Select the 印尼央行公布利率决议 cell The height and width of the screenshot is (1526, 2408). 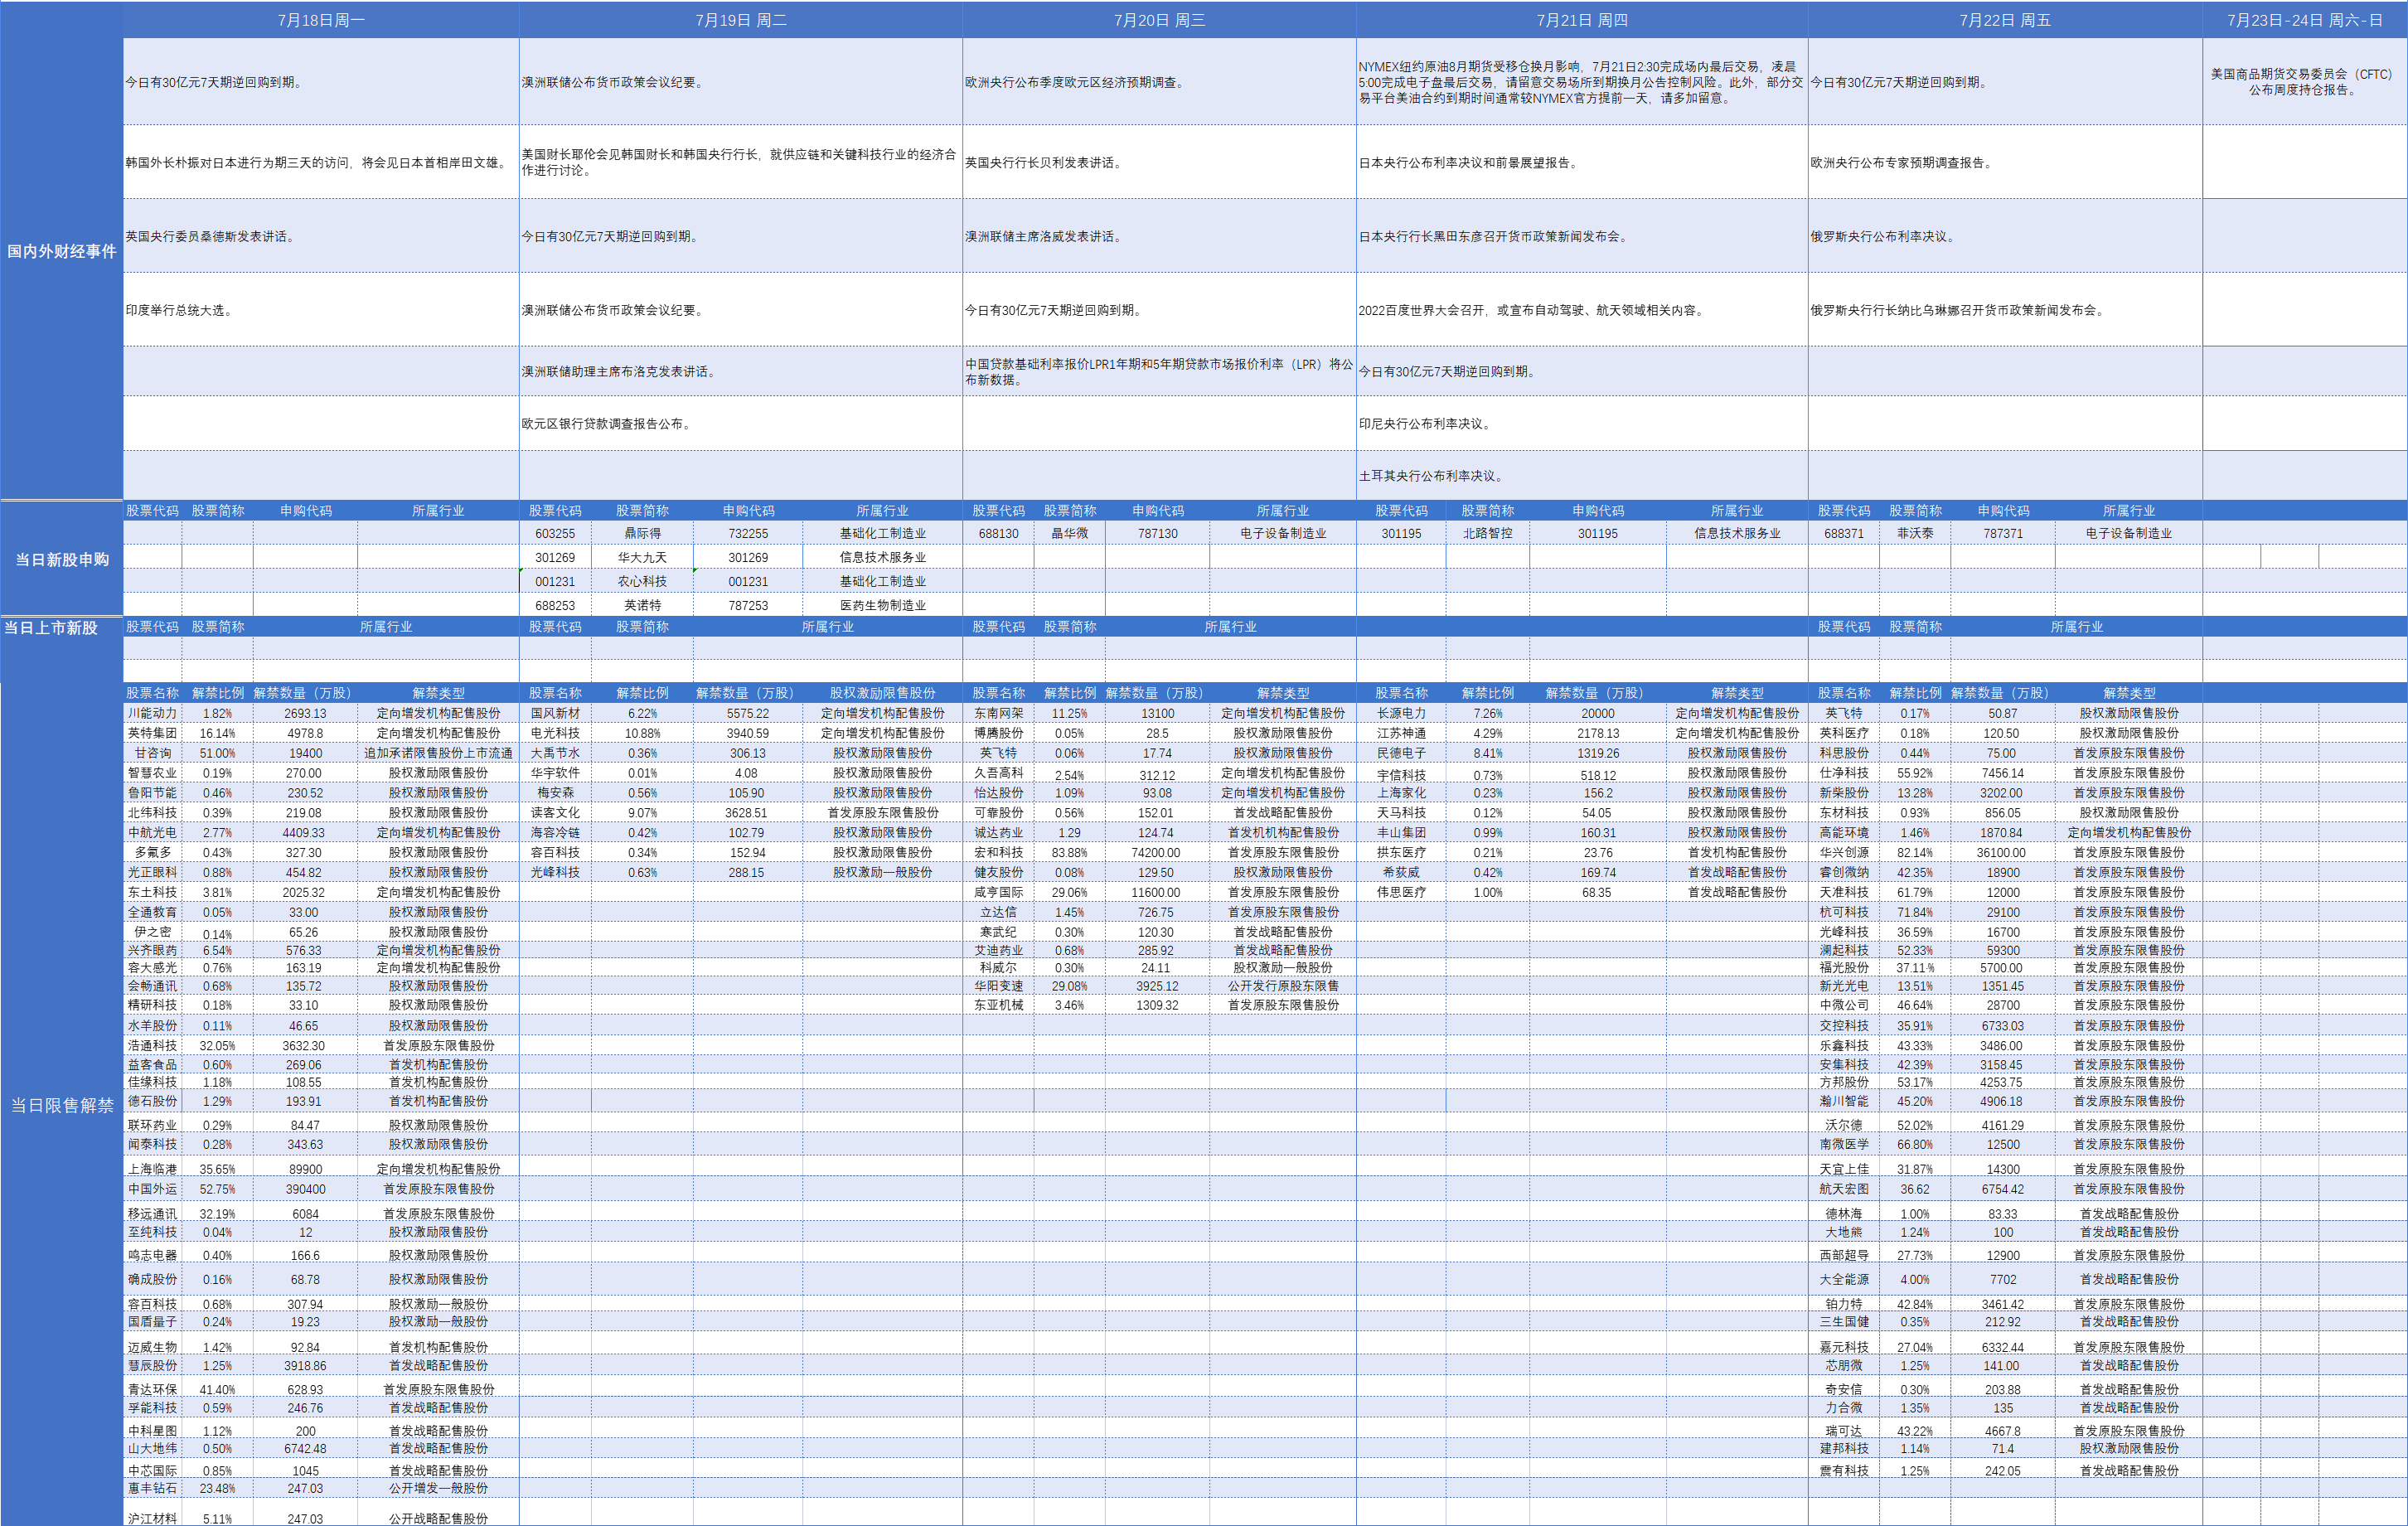1582,423
